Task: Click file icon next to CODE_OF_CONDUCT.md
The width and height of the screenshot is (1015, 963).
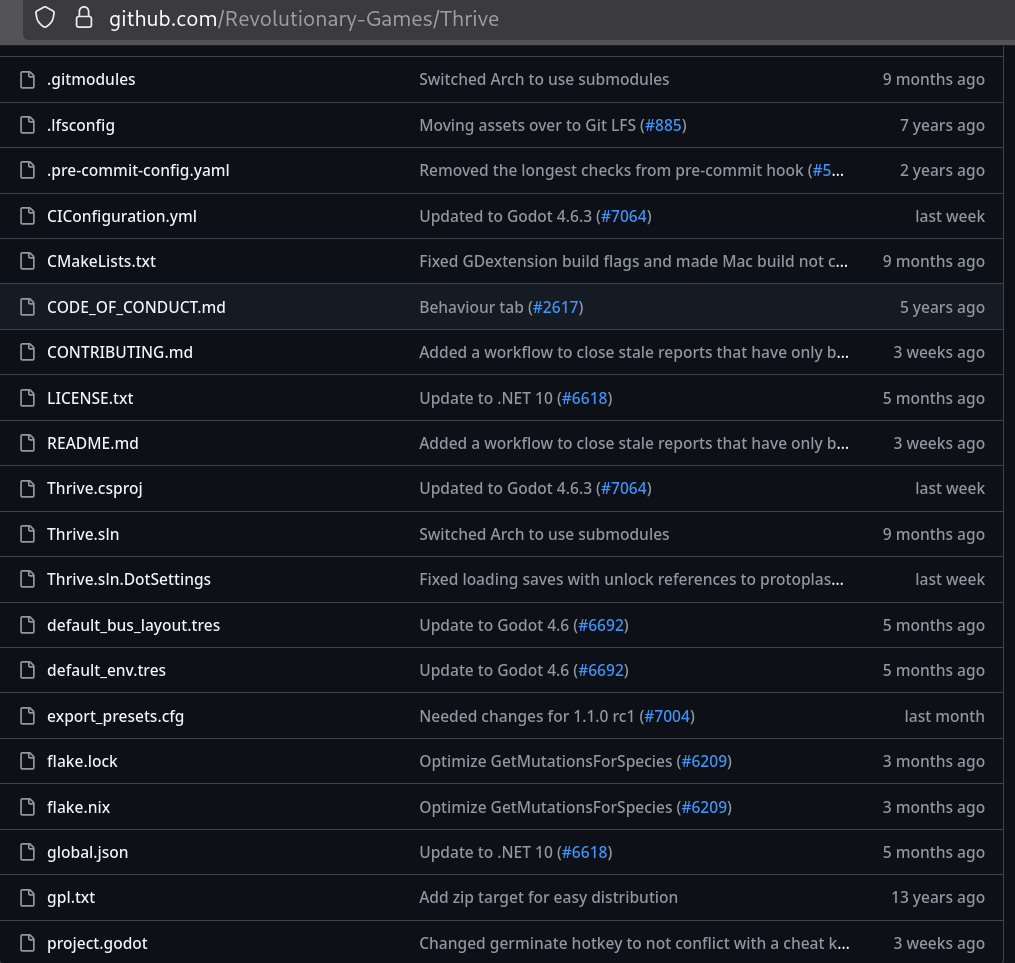Action: coord(27,307)
